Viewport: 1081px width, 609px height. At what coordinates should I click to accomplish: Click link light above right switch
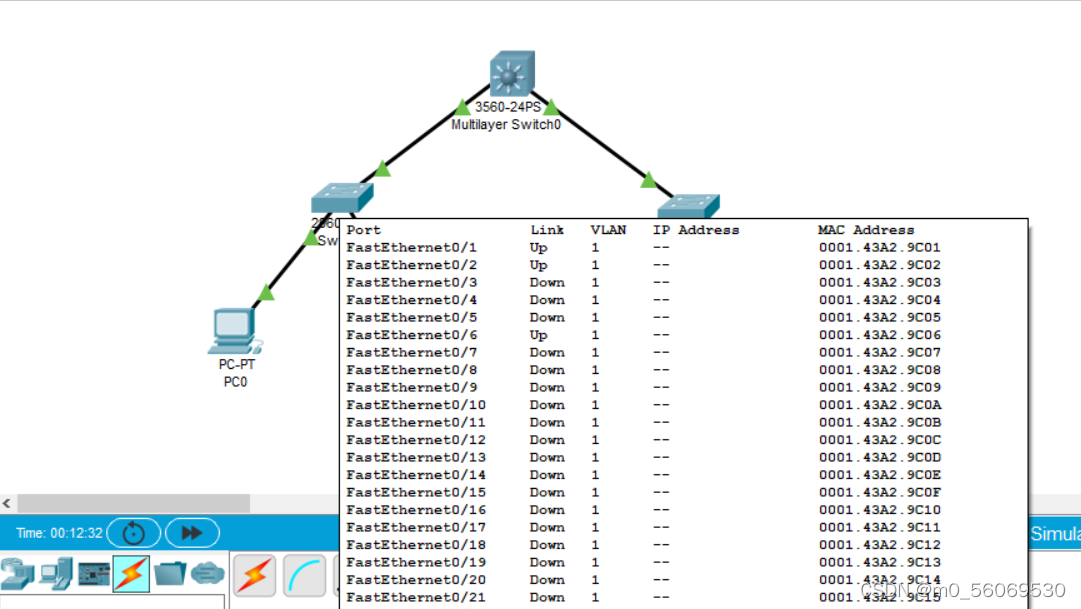(648, 180)
